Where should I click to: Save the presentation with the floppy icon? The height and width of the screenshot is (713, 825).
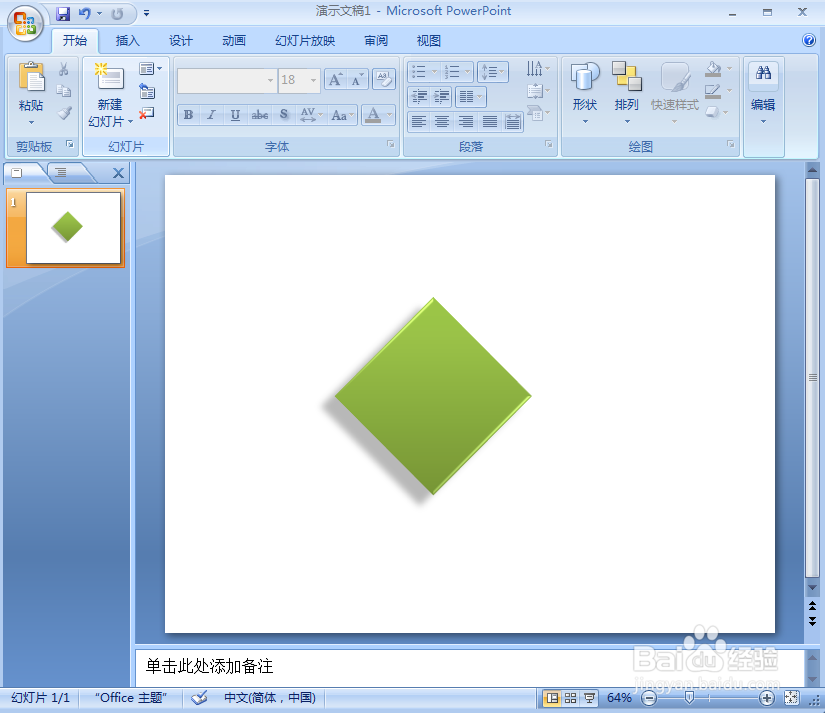tap(63, 14)
